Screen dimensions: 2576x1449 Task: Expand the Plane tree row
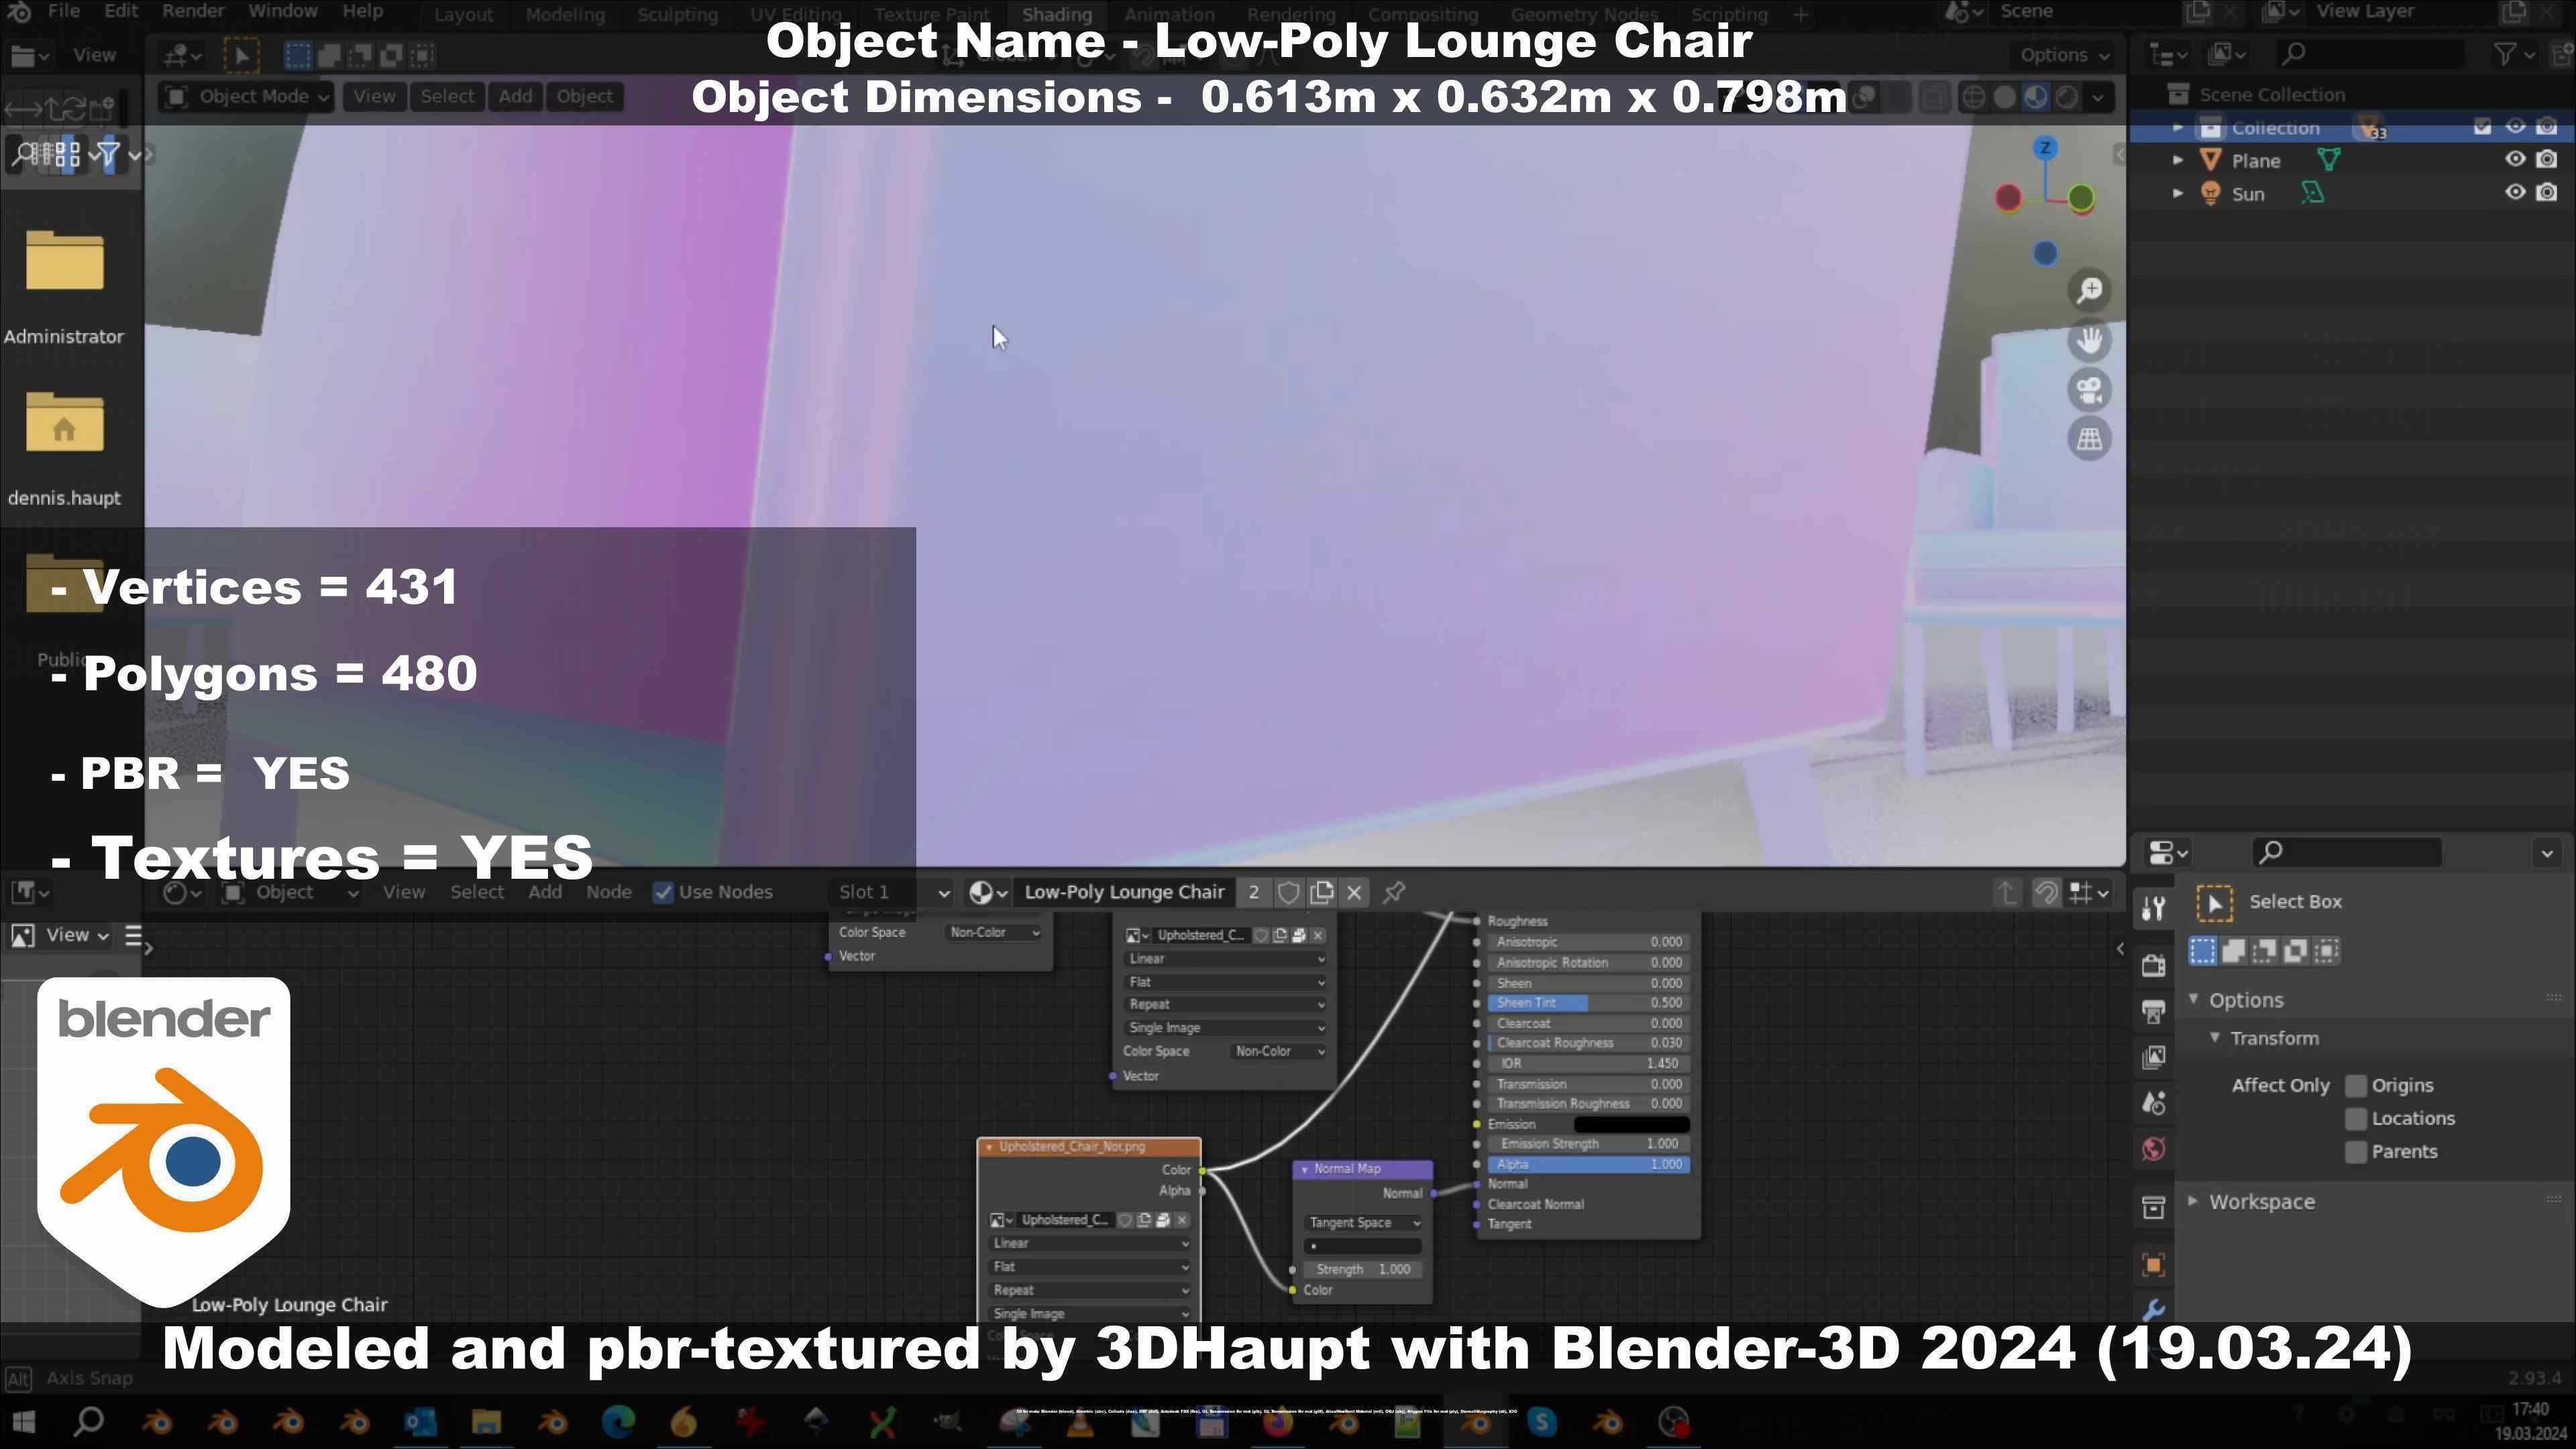point(2178,161)
